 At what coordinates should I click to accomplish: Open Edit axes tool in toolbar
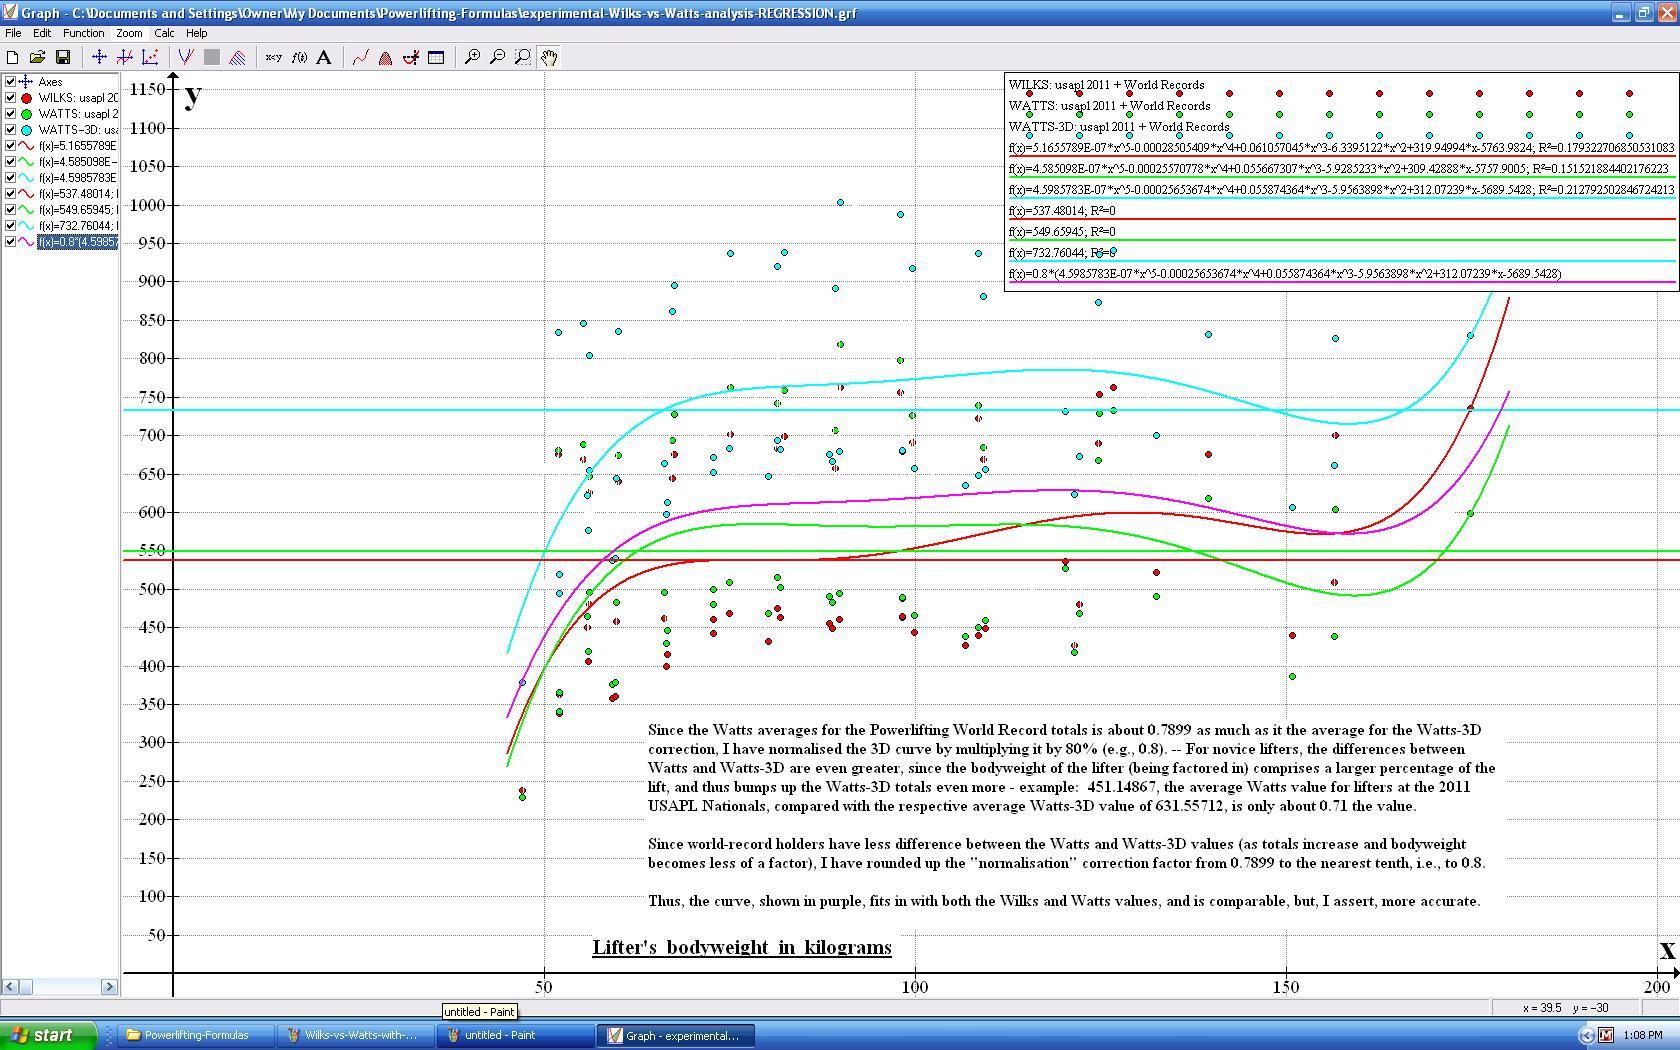pyautogui.click(x=99, y=57)
